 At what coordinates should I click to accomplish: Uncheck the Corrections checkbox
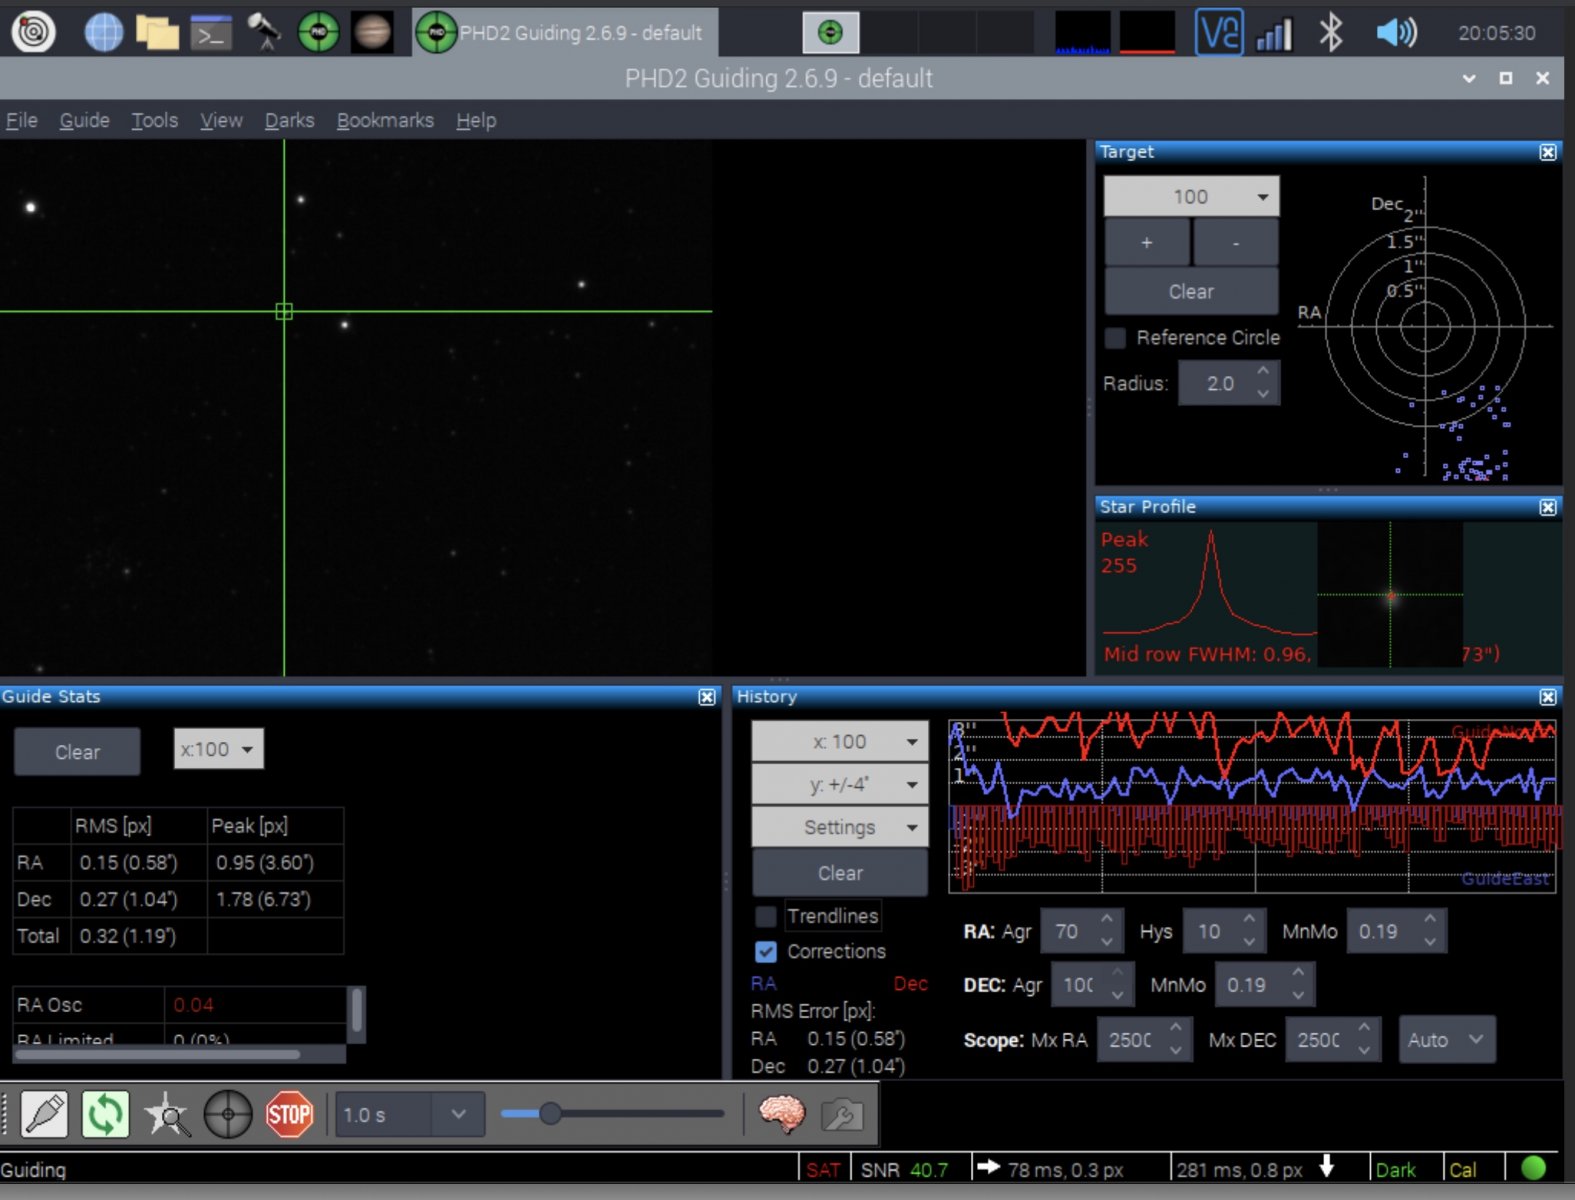pos(766,952)
